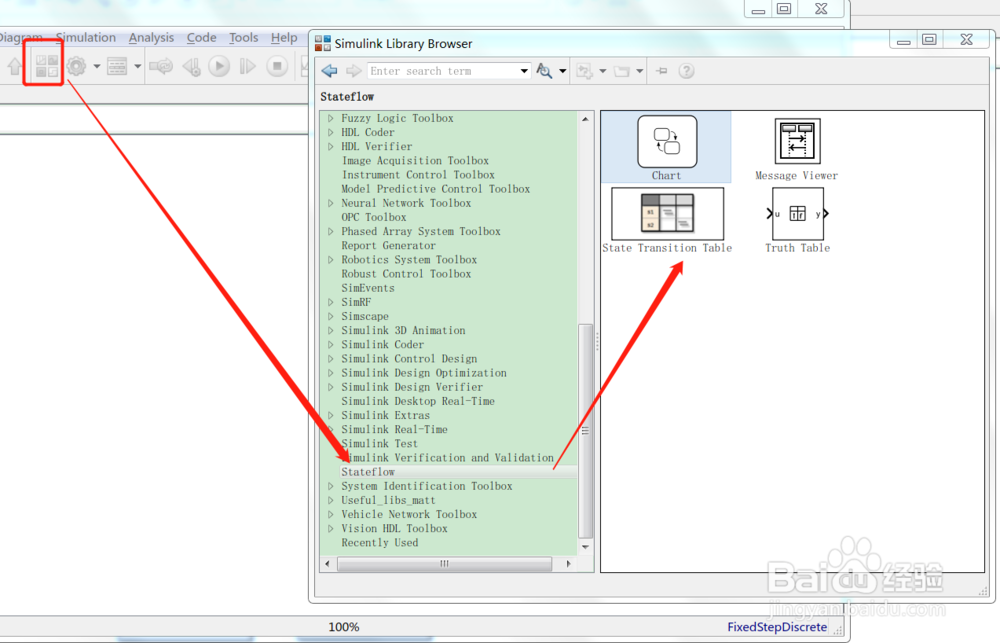Screen dimensions: 1000x643
Task: Open the Analysis menu
Action: (151, 38)
